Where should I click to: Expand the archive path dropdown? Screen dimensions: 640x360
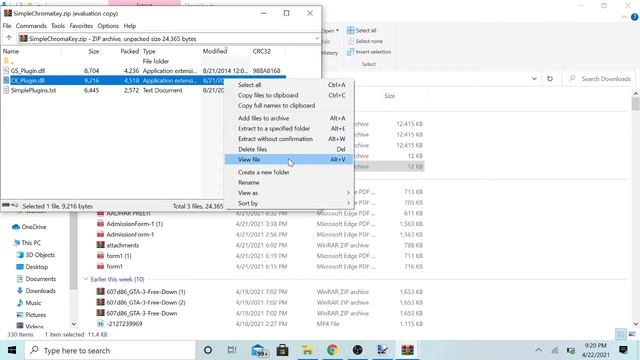pos(317,38)
